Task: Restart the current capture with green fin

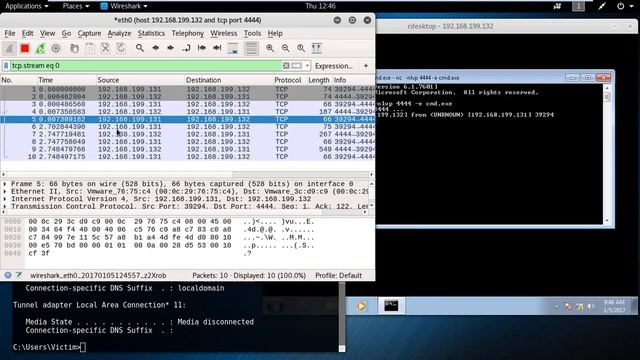Action: [x=40, y=49]
